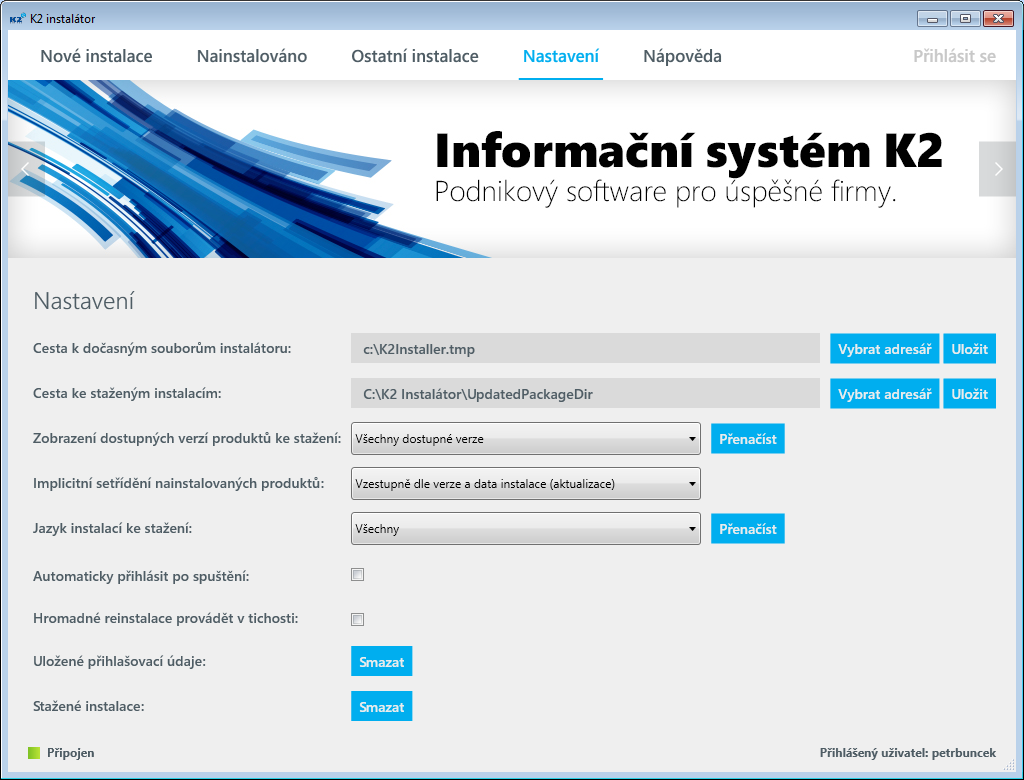Click label Stažené instalace
This screenshot has width=1024, height=780.
click(x=89, y=706)
